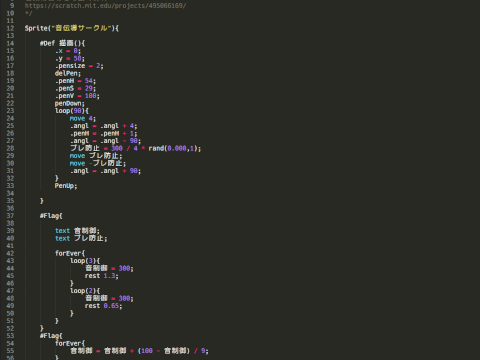Place the cursor on the ".x = 0;" line
480x360 pixels.
68,51
